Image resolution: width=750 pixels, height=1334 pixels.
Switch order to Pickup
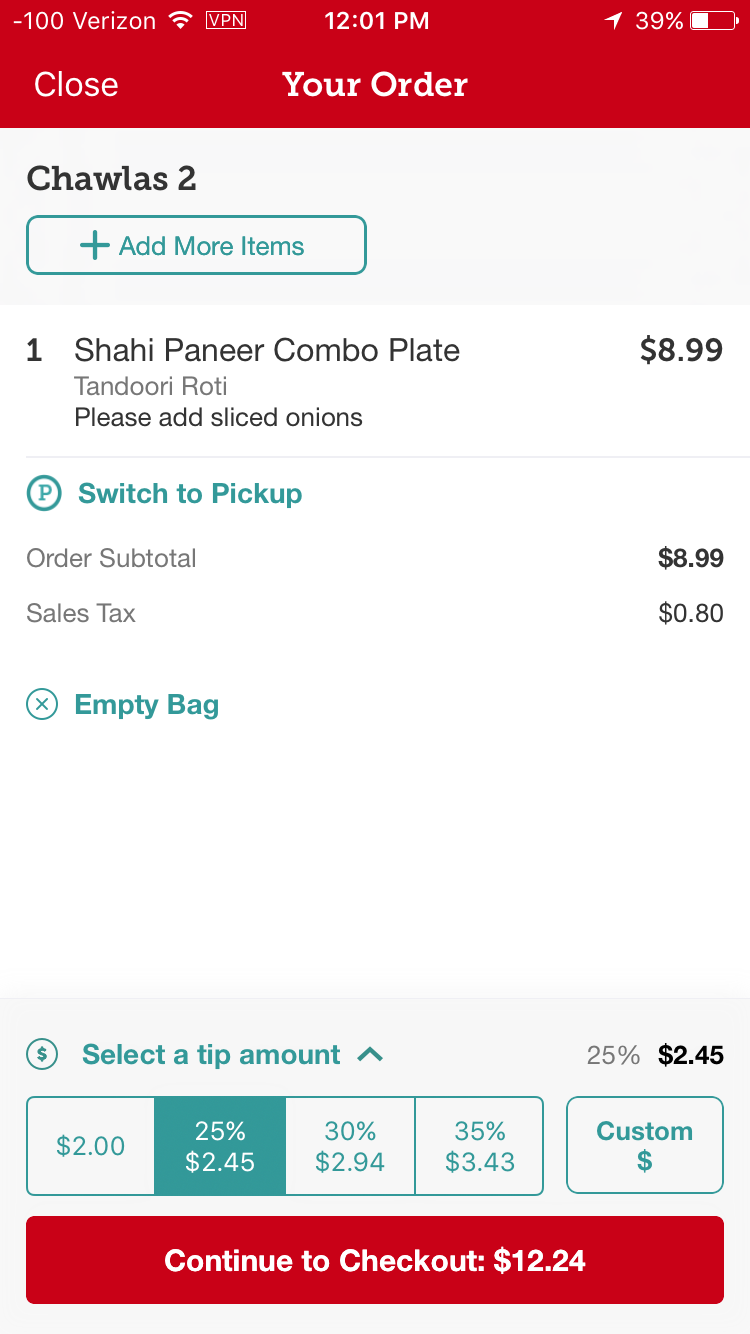tap(190, 493)
